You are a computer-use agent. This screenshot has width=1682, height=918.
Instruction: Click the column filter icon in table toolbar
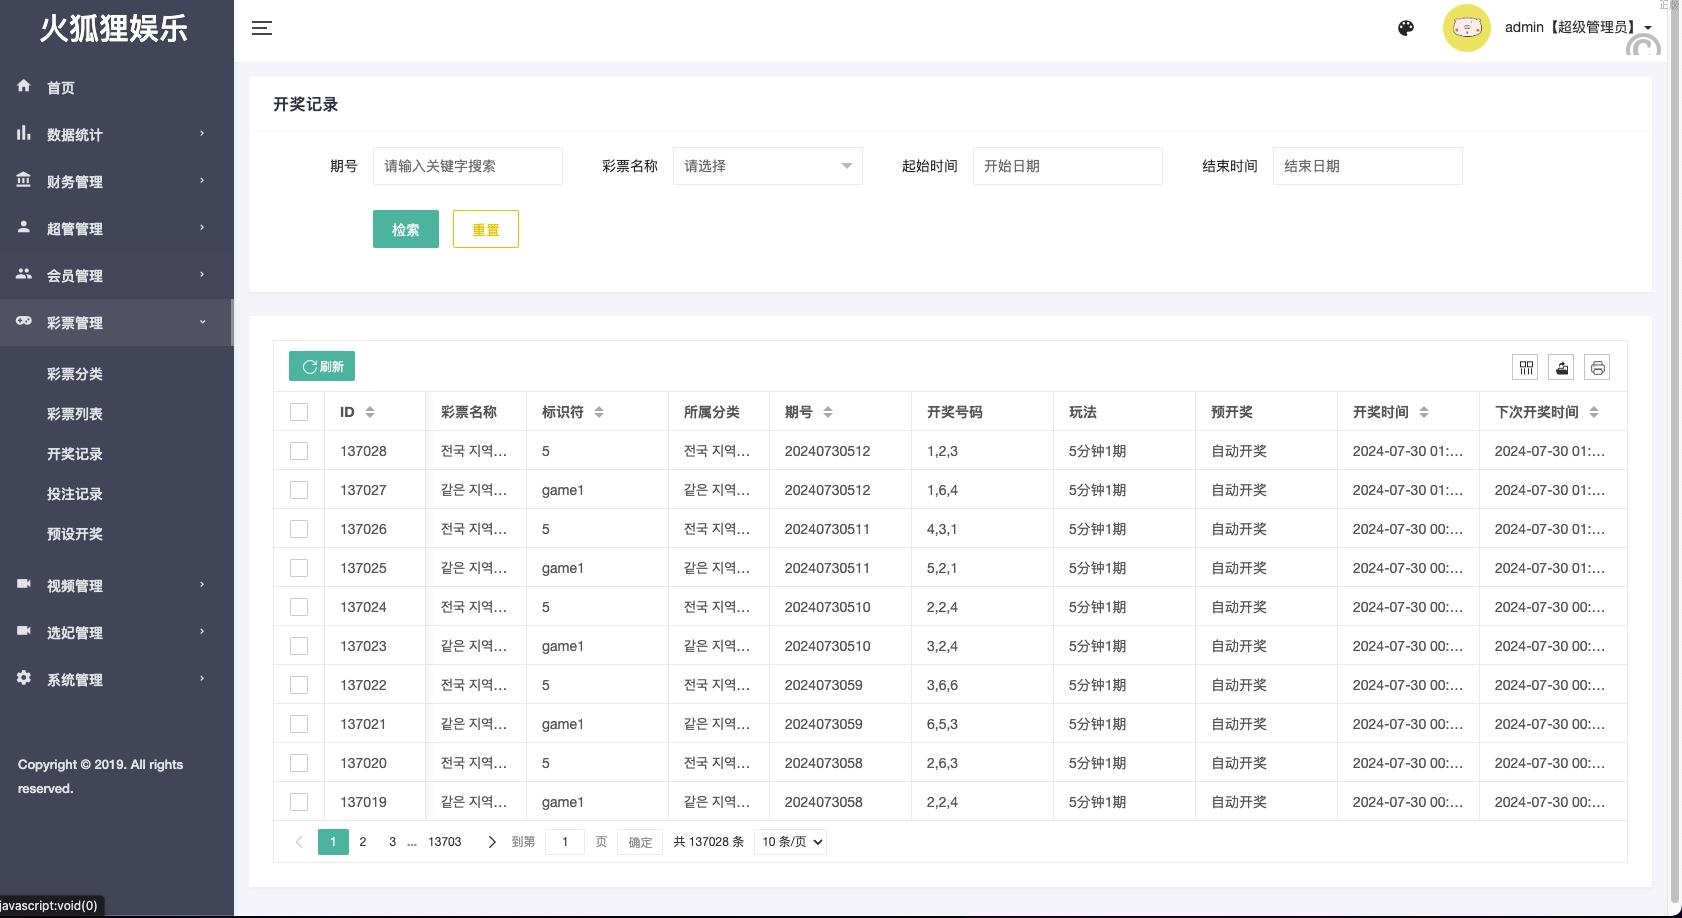[x=1526, y=368]
